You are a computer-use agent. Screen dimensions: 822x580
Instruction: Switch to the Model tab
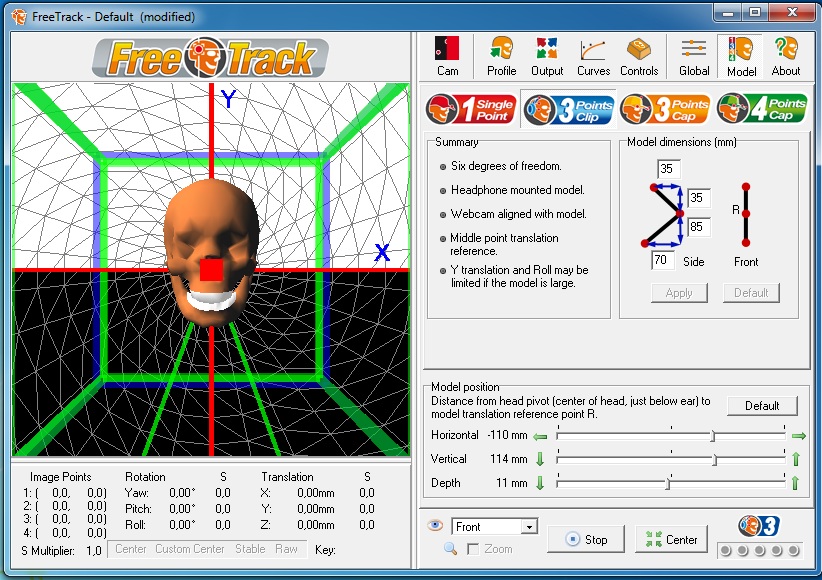741,56
